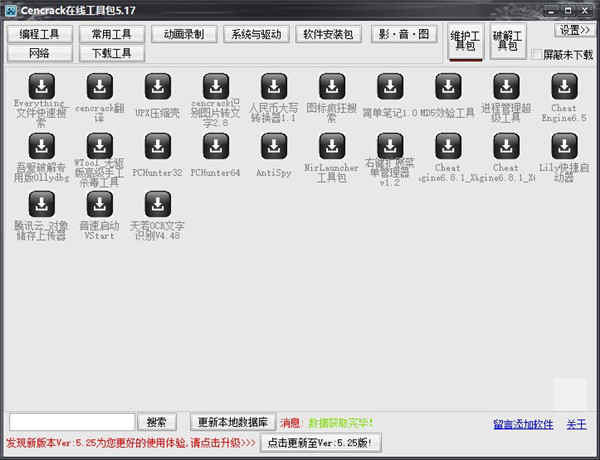Download AntiSpy tool

(274, 146)
